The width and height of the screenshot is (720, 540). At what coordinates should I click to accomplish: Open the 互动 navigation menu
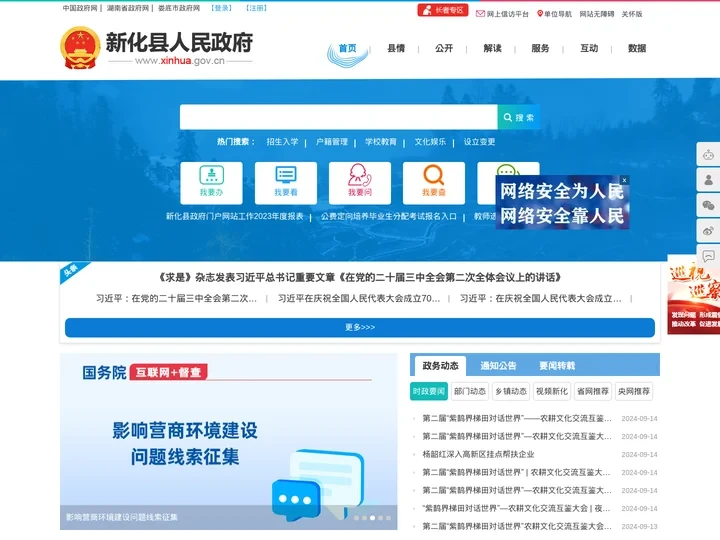[589, 48]
